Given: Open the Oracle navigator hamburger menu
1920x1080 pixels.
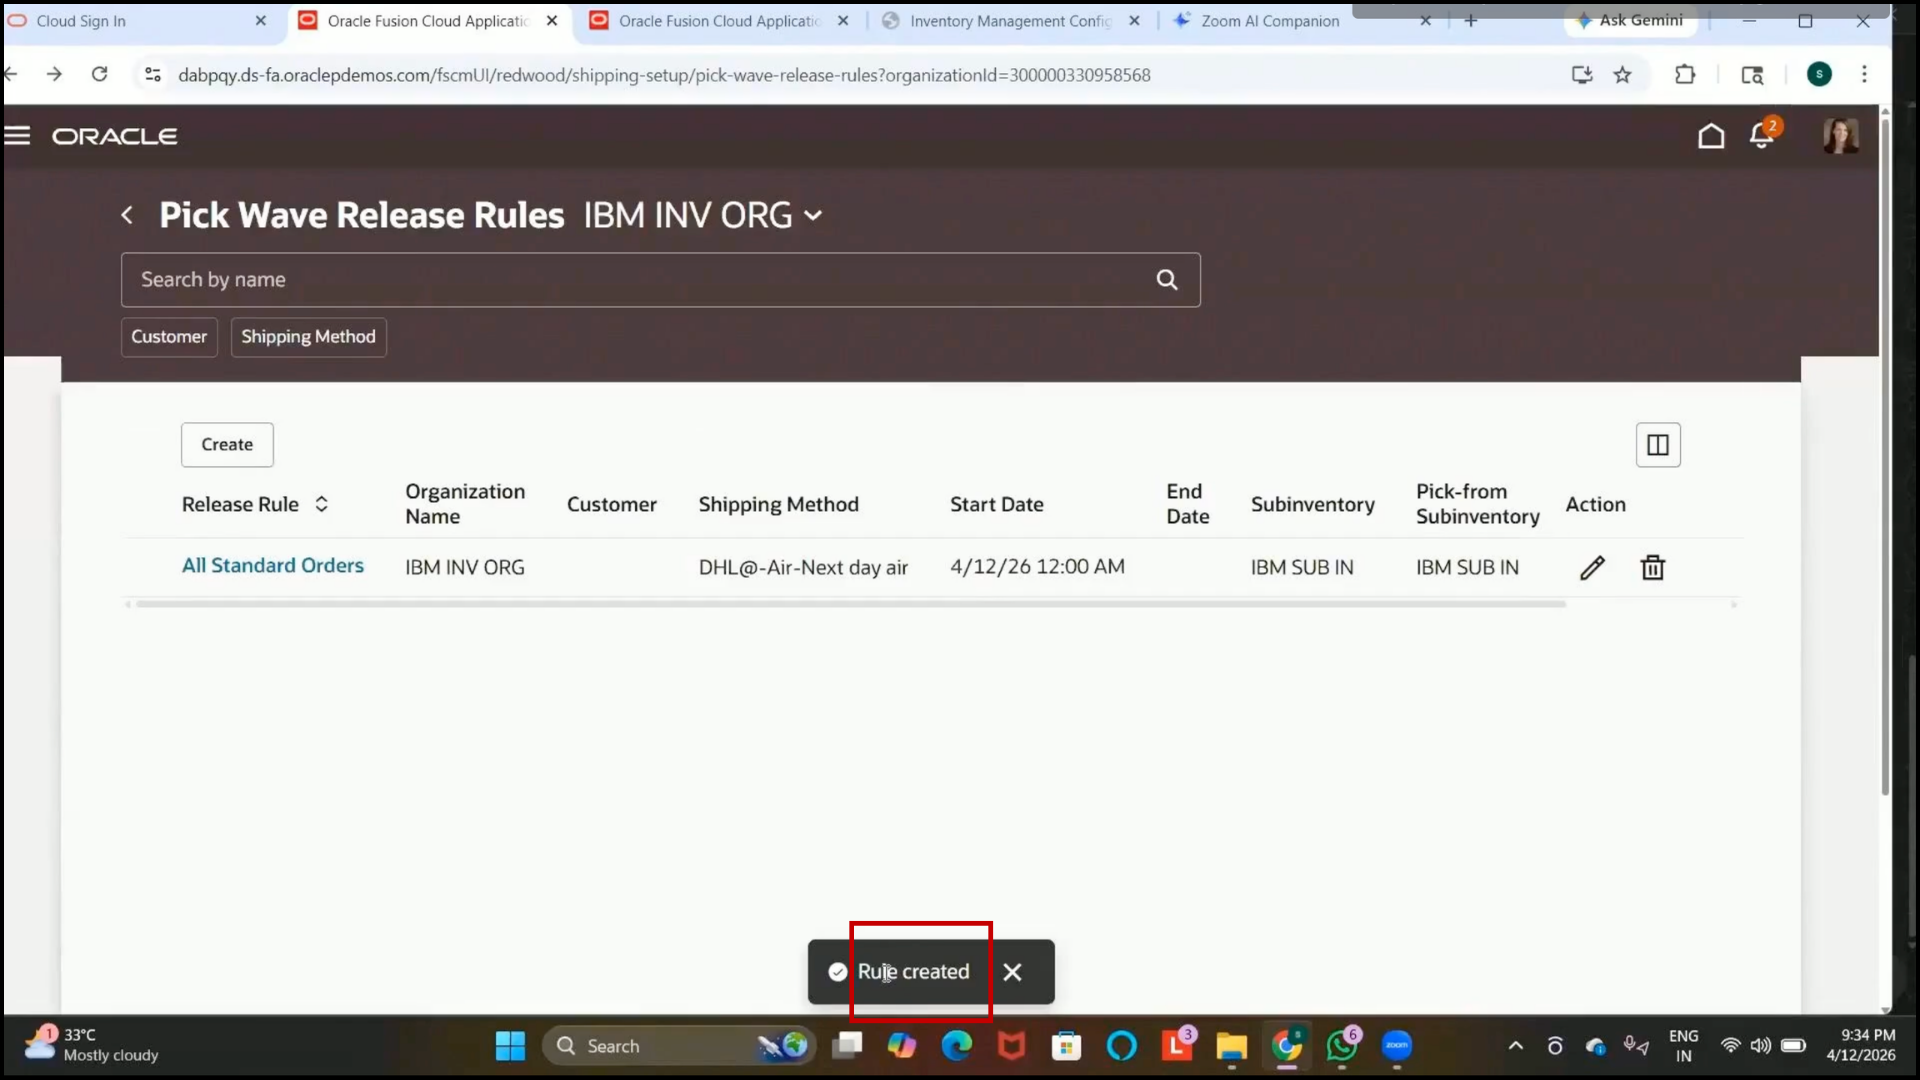Looking at the screenshot, I should pyautogui.click(x=17, y=136).
